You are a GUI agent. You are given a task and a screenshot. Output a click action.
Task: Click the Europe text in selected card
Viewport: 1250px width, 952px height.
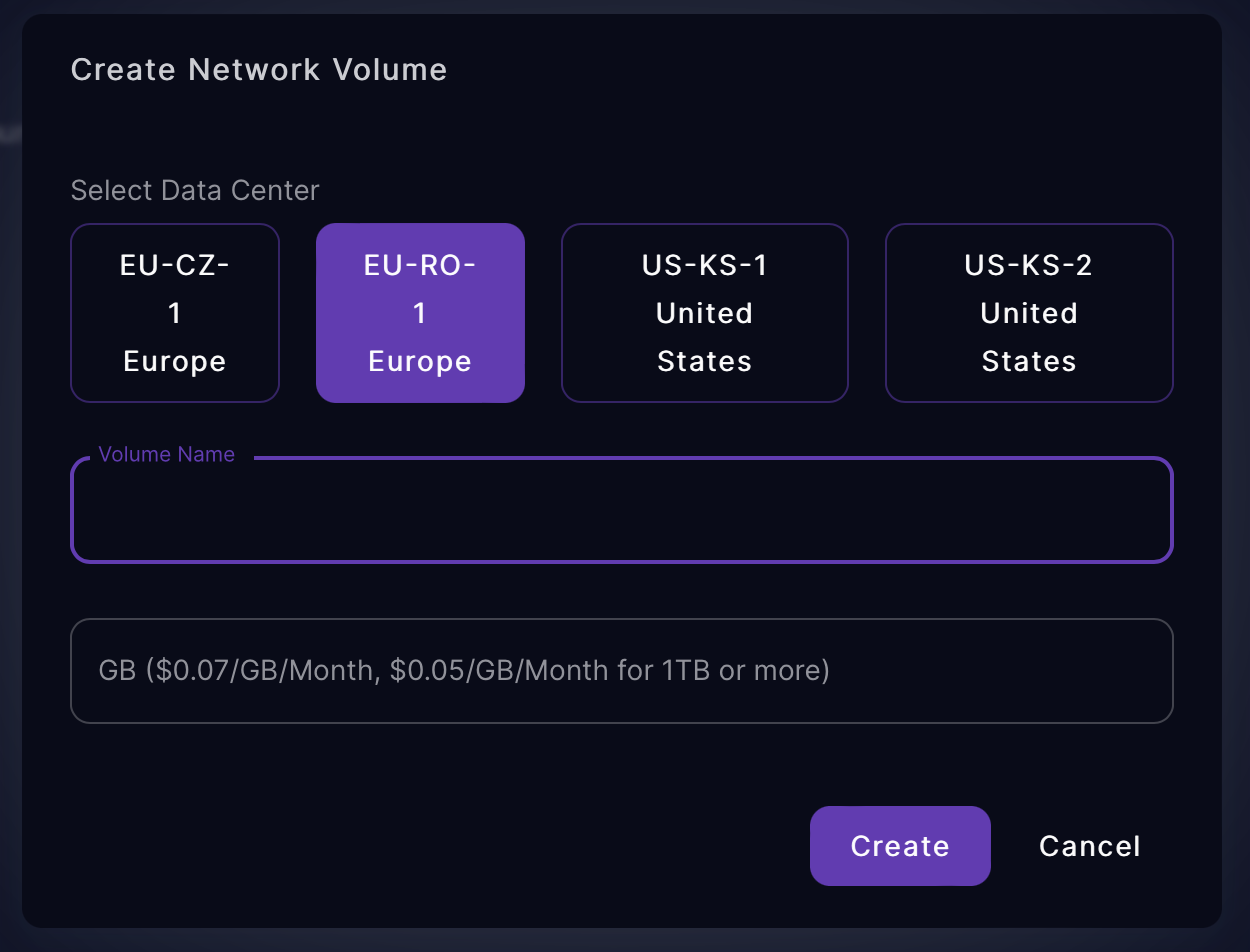[x=420, y=361]
